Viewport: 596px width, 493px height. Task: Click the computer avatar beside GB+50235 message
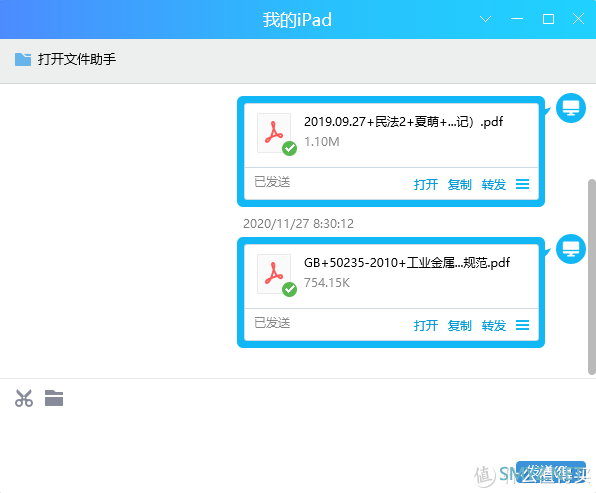(571, 249)
